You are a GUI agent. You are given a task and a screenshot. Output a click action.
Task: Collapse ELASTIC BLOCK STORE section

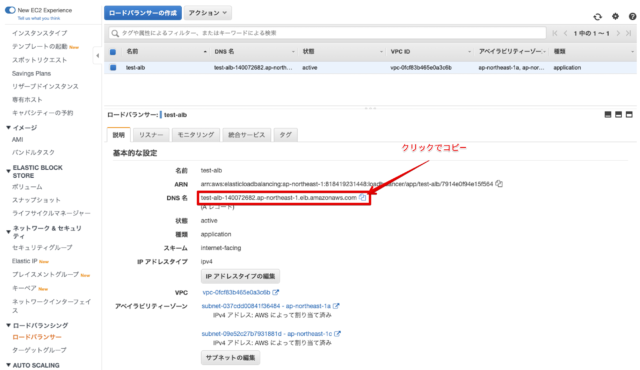(9, 171)
